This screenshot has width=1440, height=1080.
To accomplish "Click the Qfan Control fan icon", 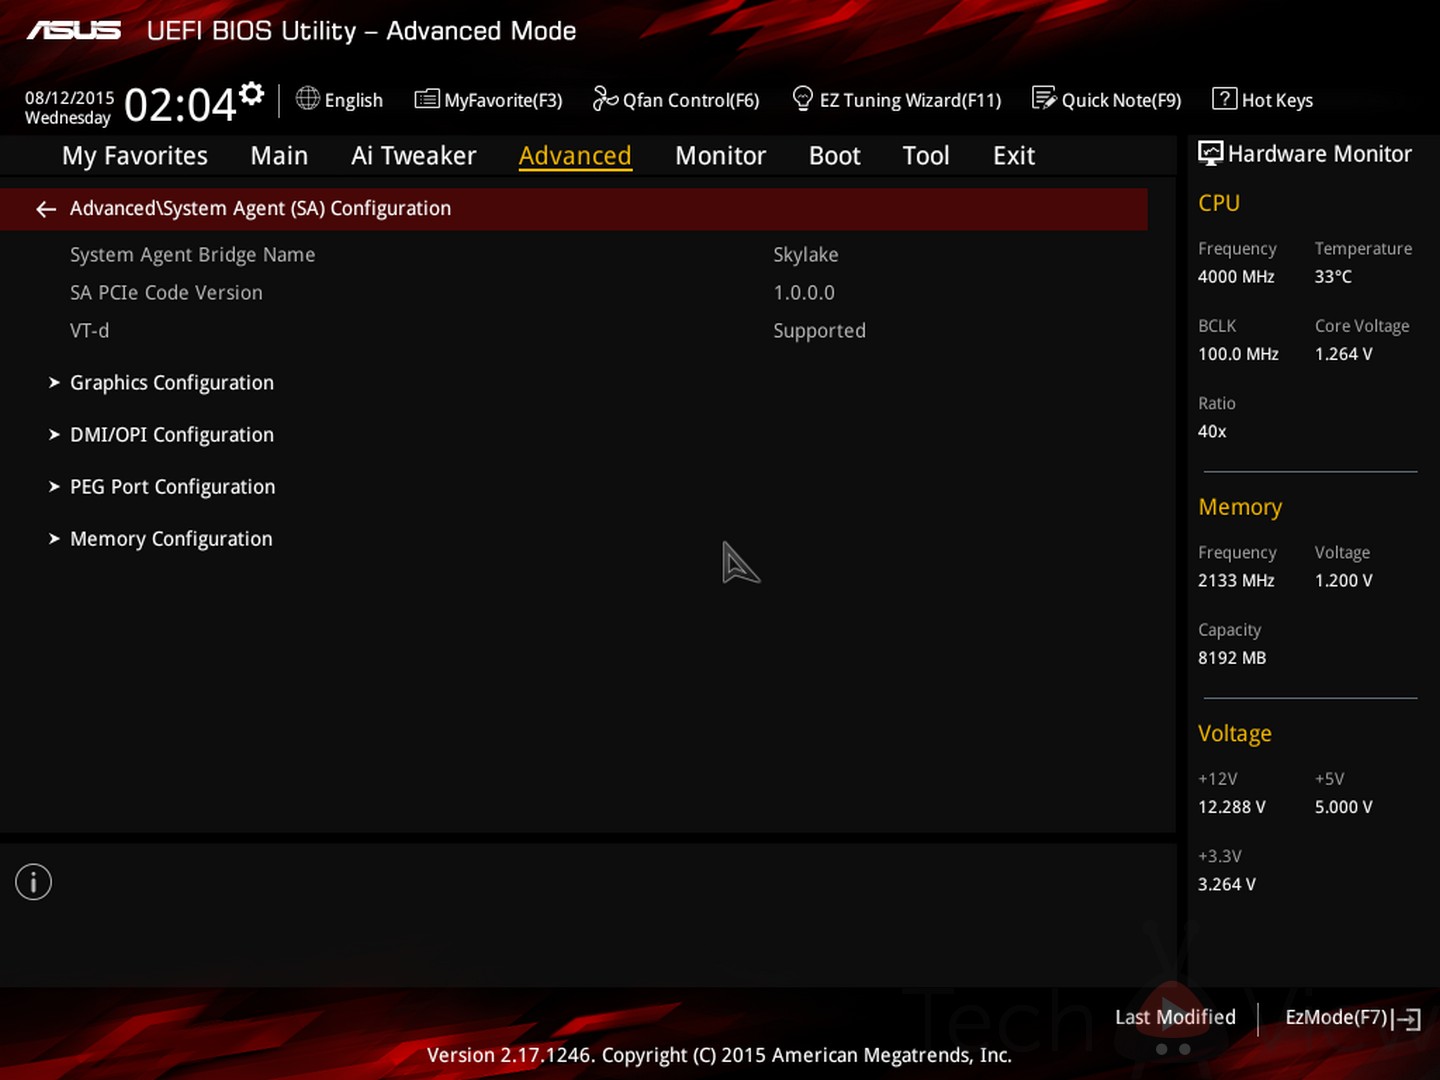I will tap(605, 98).
